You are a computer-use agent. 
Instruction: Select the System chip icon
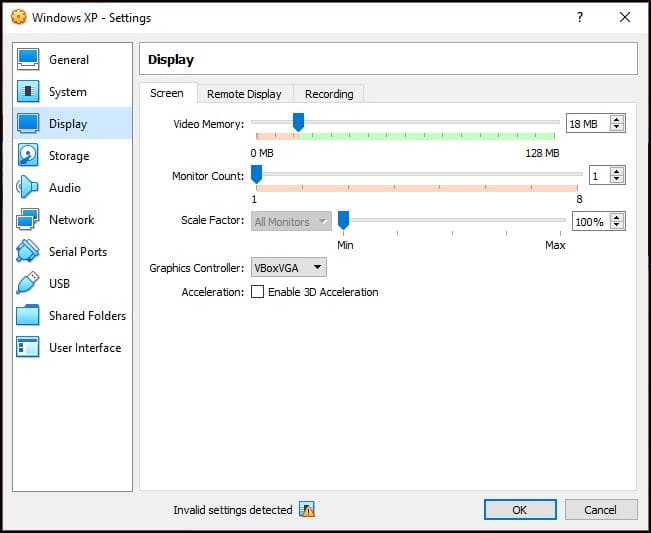pos(28,92)
